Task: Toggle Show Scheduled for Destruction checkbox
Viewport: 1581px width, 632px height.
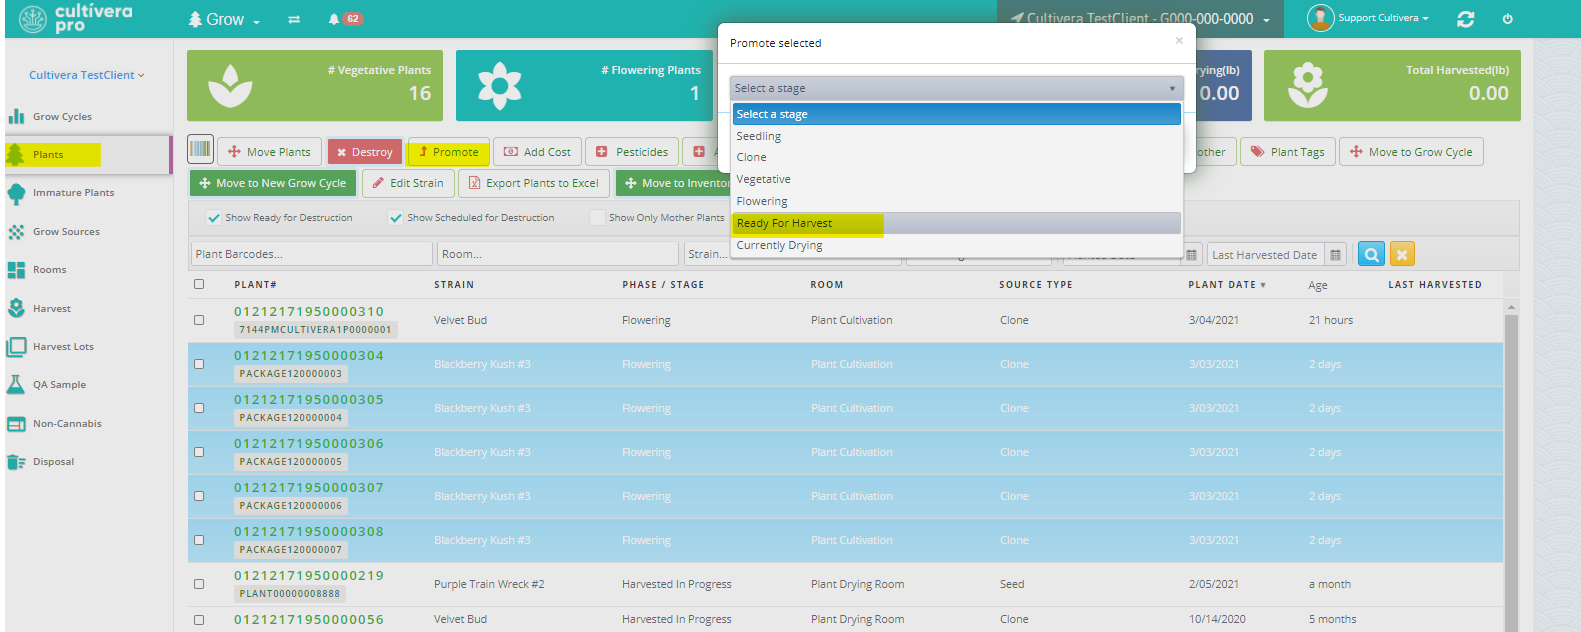Action: pyautogui.click(x=396, y=218)
